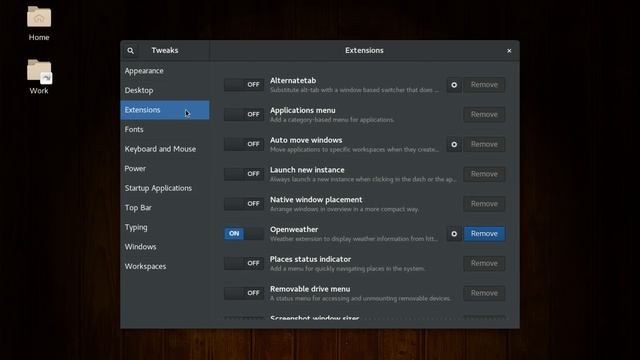
Task: Open the Tweaks search icon
Action: tap(130, 51)
